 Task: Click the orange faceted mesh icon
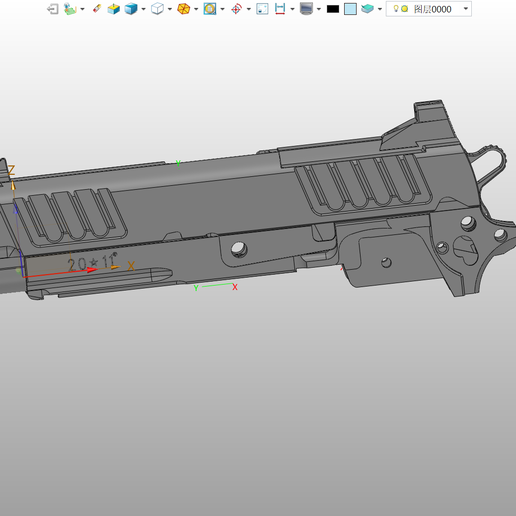pos(184,9)
